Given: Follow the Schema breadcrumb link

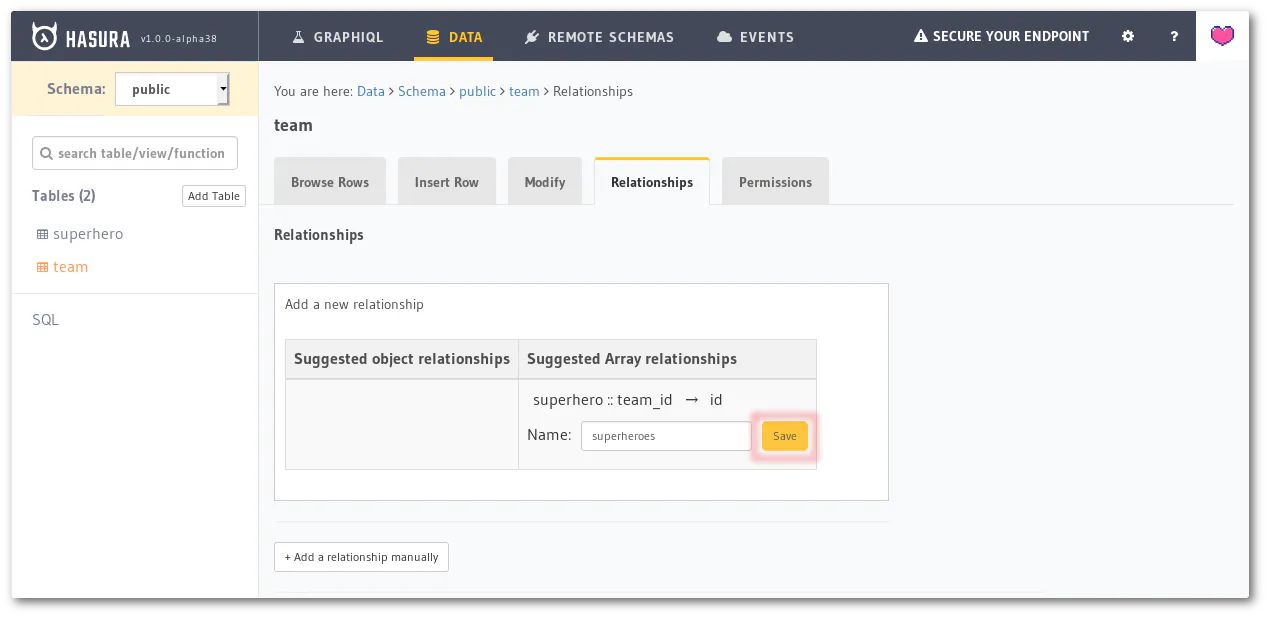Looking at the screenshot, I should tap(422, 91).
